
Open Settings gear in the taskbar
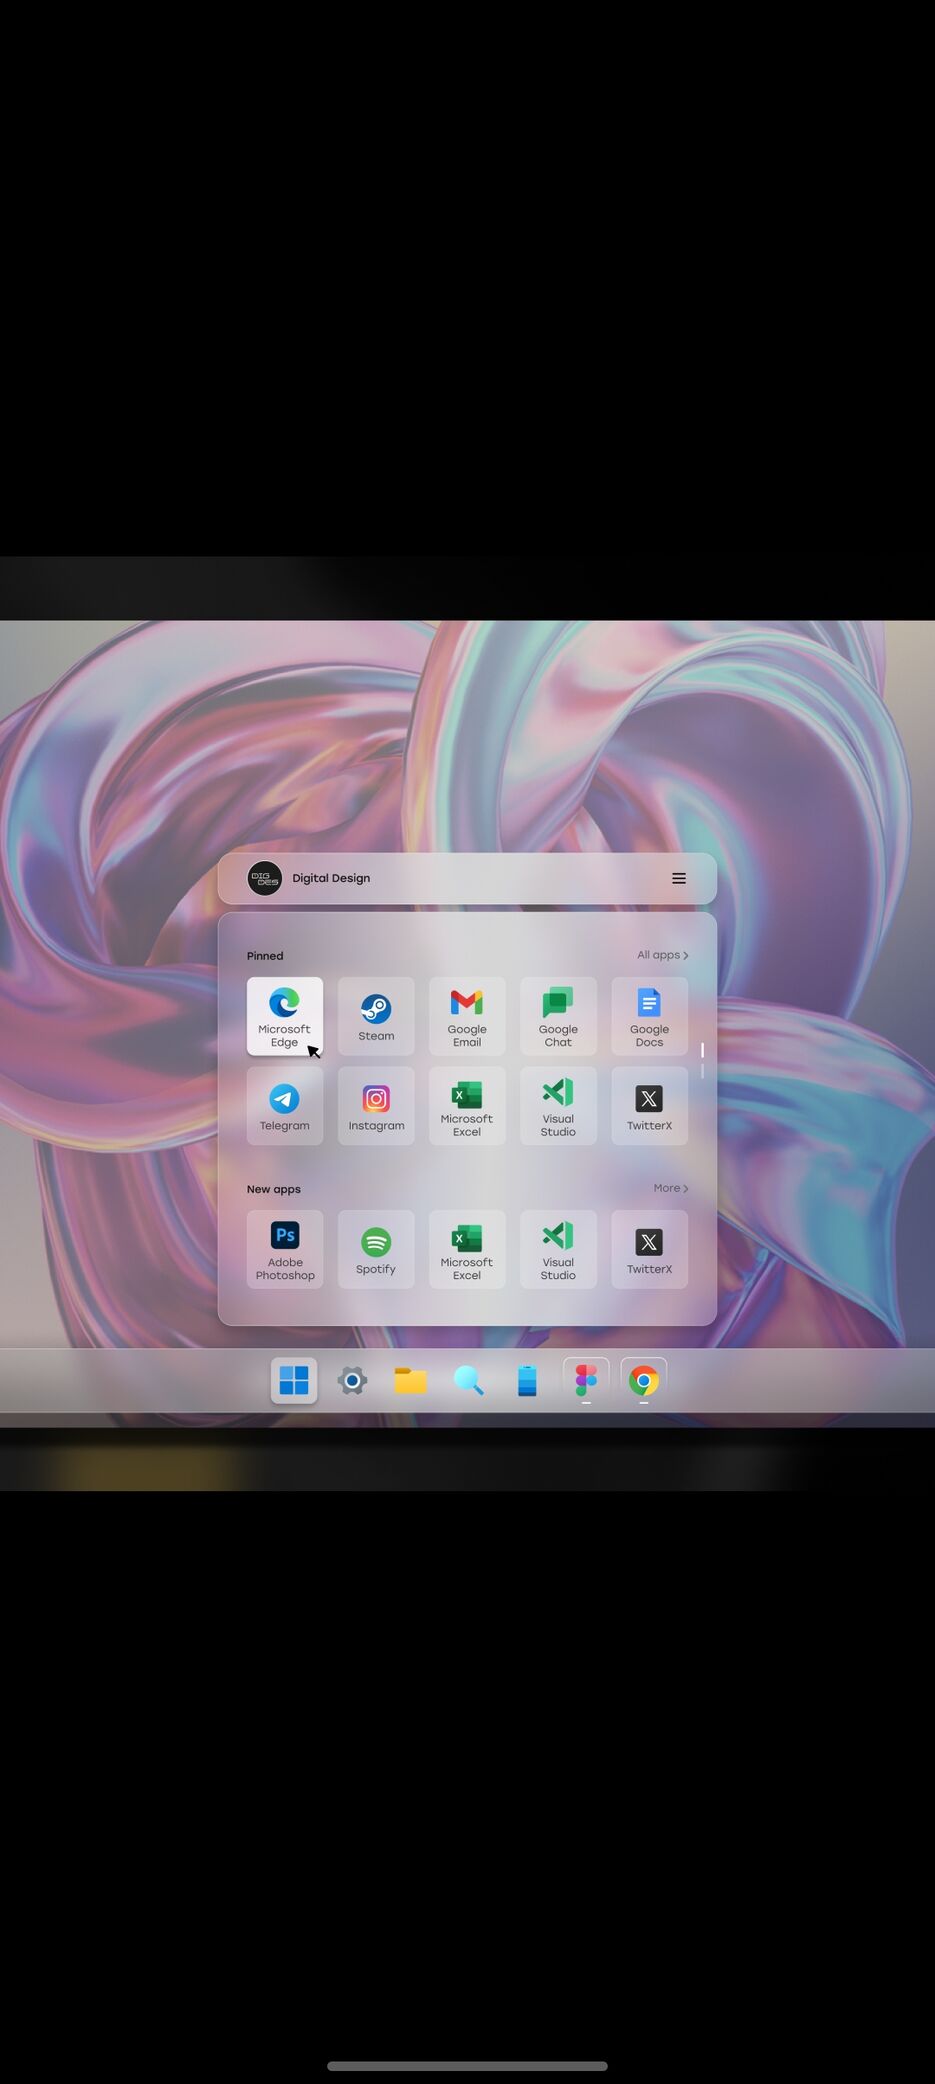click(x=352, y=1380)
